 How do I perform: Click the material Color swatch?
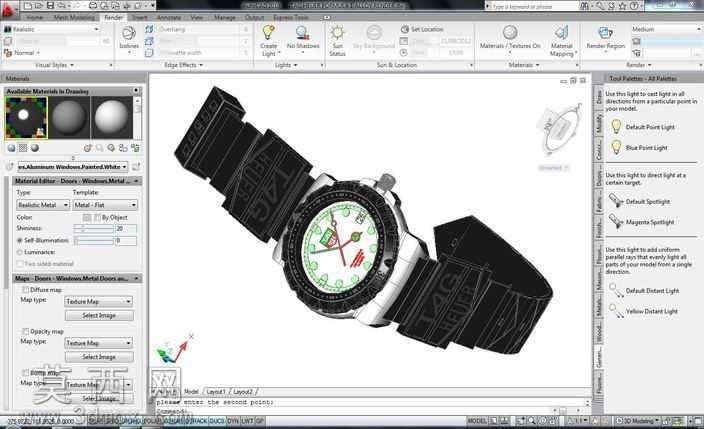[x=87, y=217]
